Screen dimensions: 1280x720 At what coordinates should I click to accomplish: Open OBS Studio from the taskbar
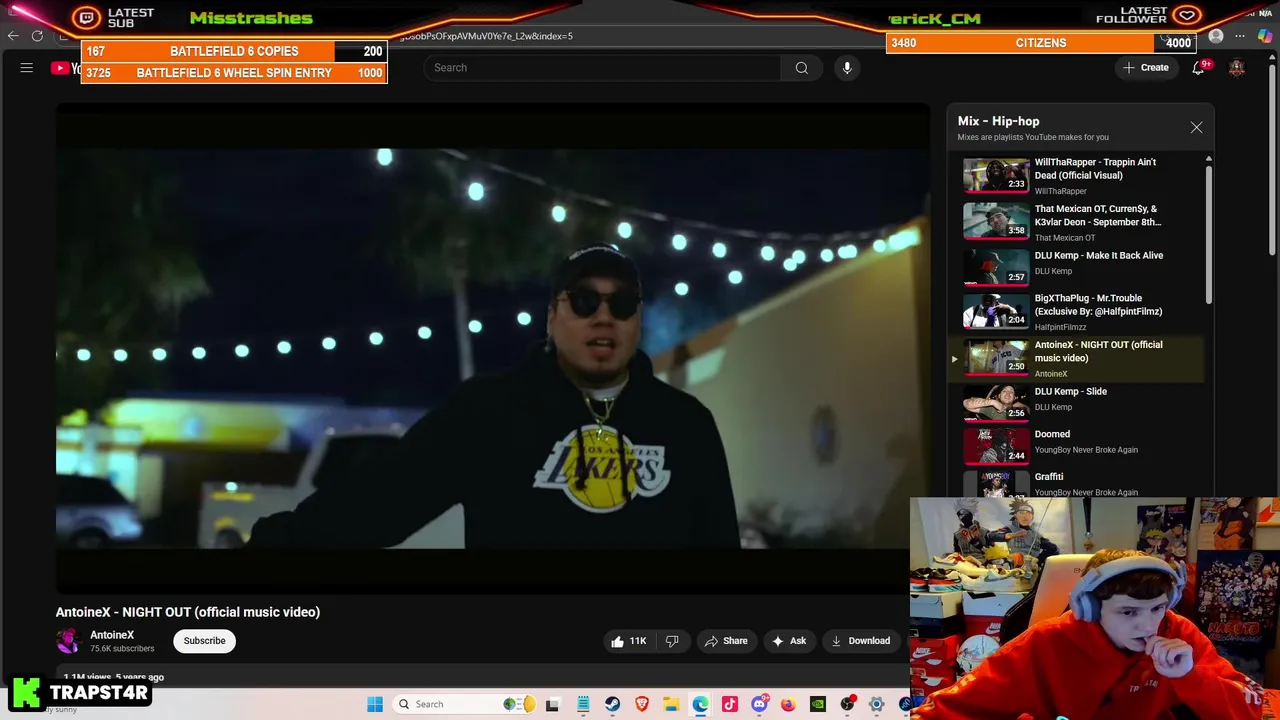(847, 704)
